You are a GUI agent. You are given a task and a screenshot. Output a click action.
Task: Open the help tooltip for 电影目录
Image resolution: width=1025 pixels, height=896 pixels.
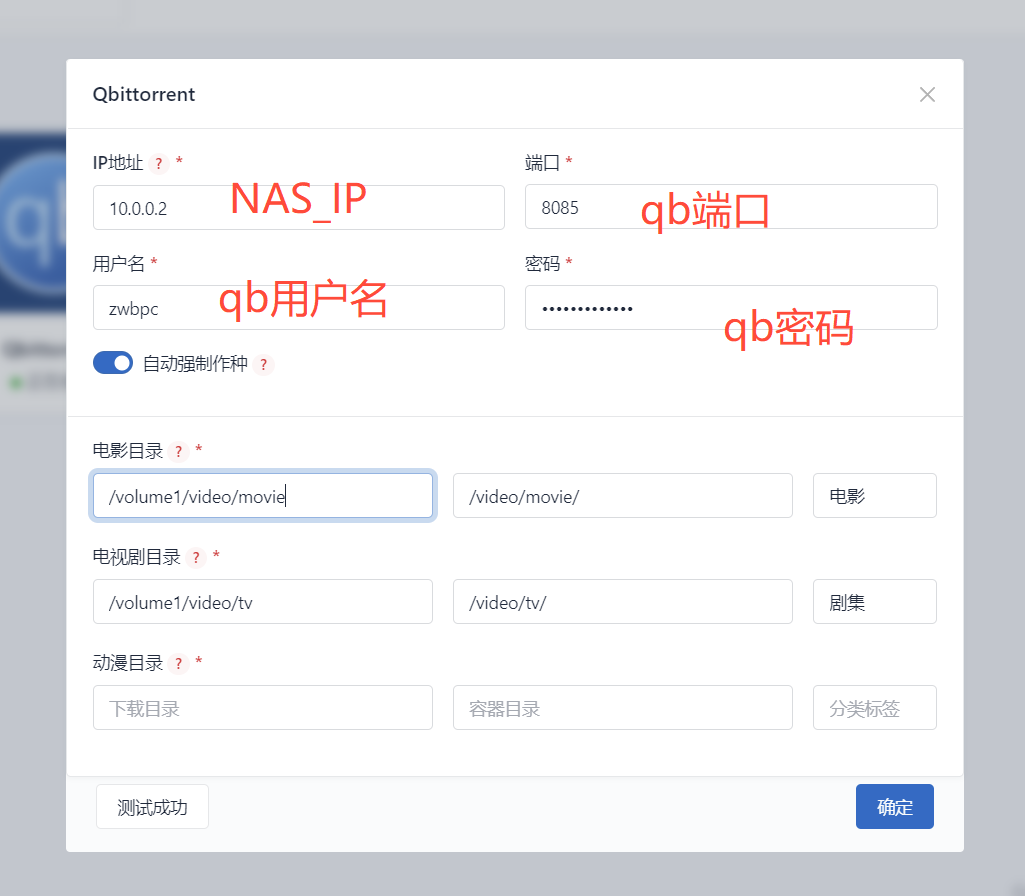coord(178,452)
